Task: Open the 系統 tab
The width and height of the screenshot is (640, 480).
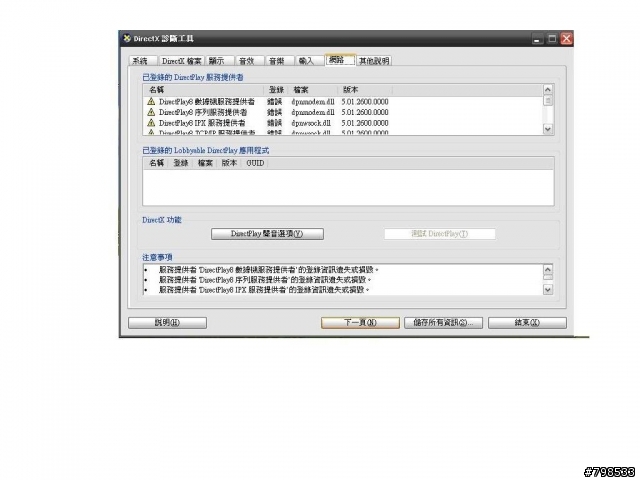Action: (x=141, y=61)
